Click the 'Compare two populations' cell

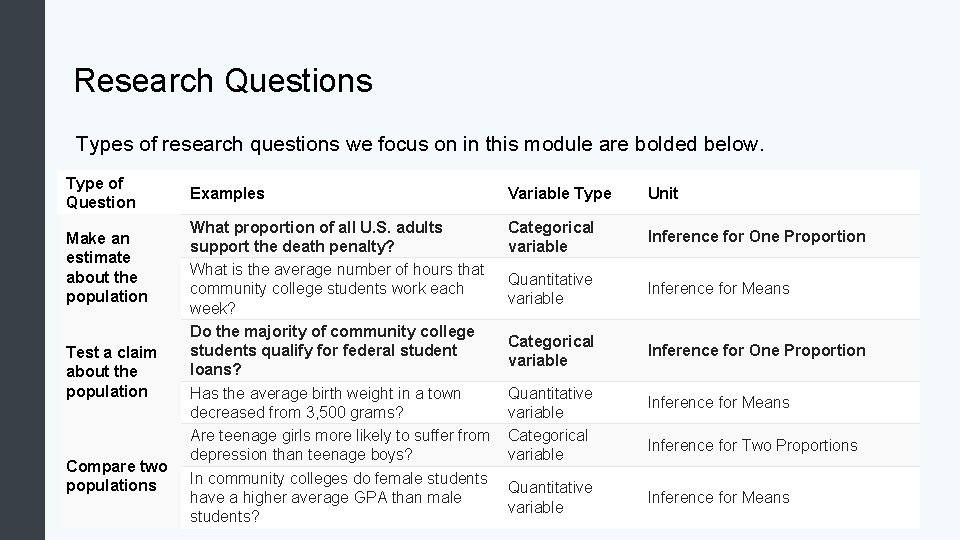(116, 476)
